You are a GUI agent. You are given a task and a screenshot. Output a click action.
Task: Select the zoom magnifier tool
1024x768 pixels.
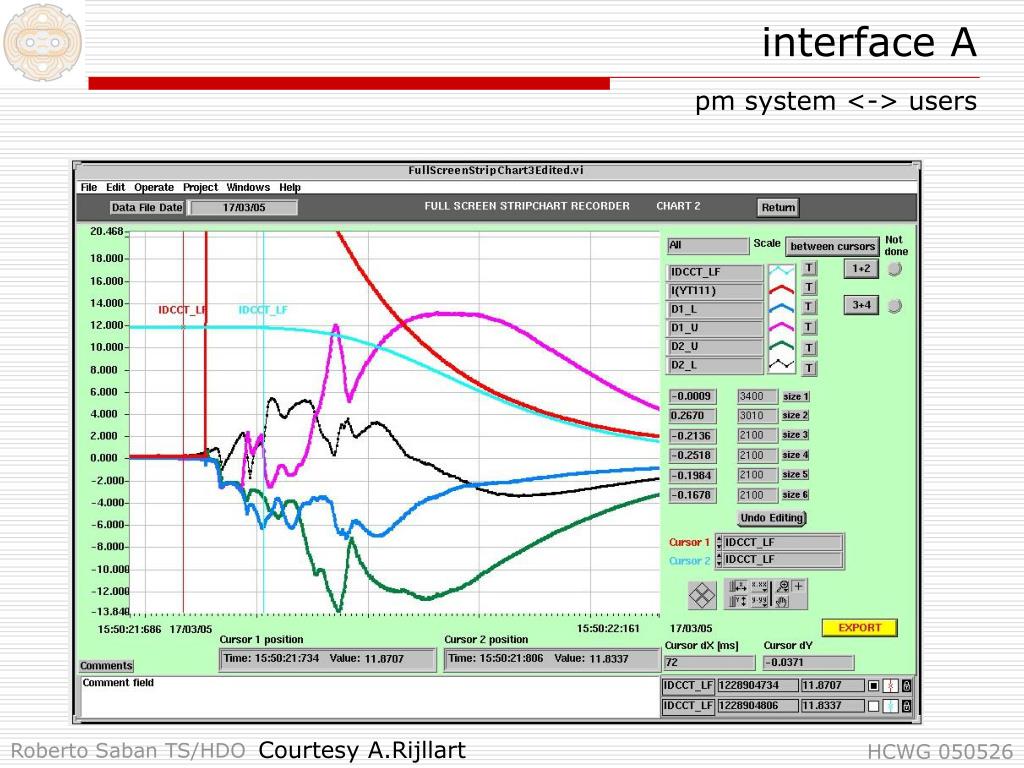tap(783, 586)
